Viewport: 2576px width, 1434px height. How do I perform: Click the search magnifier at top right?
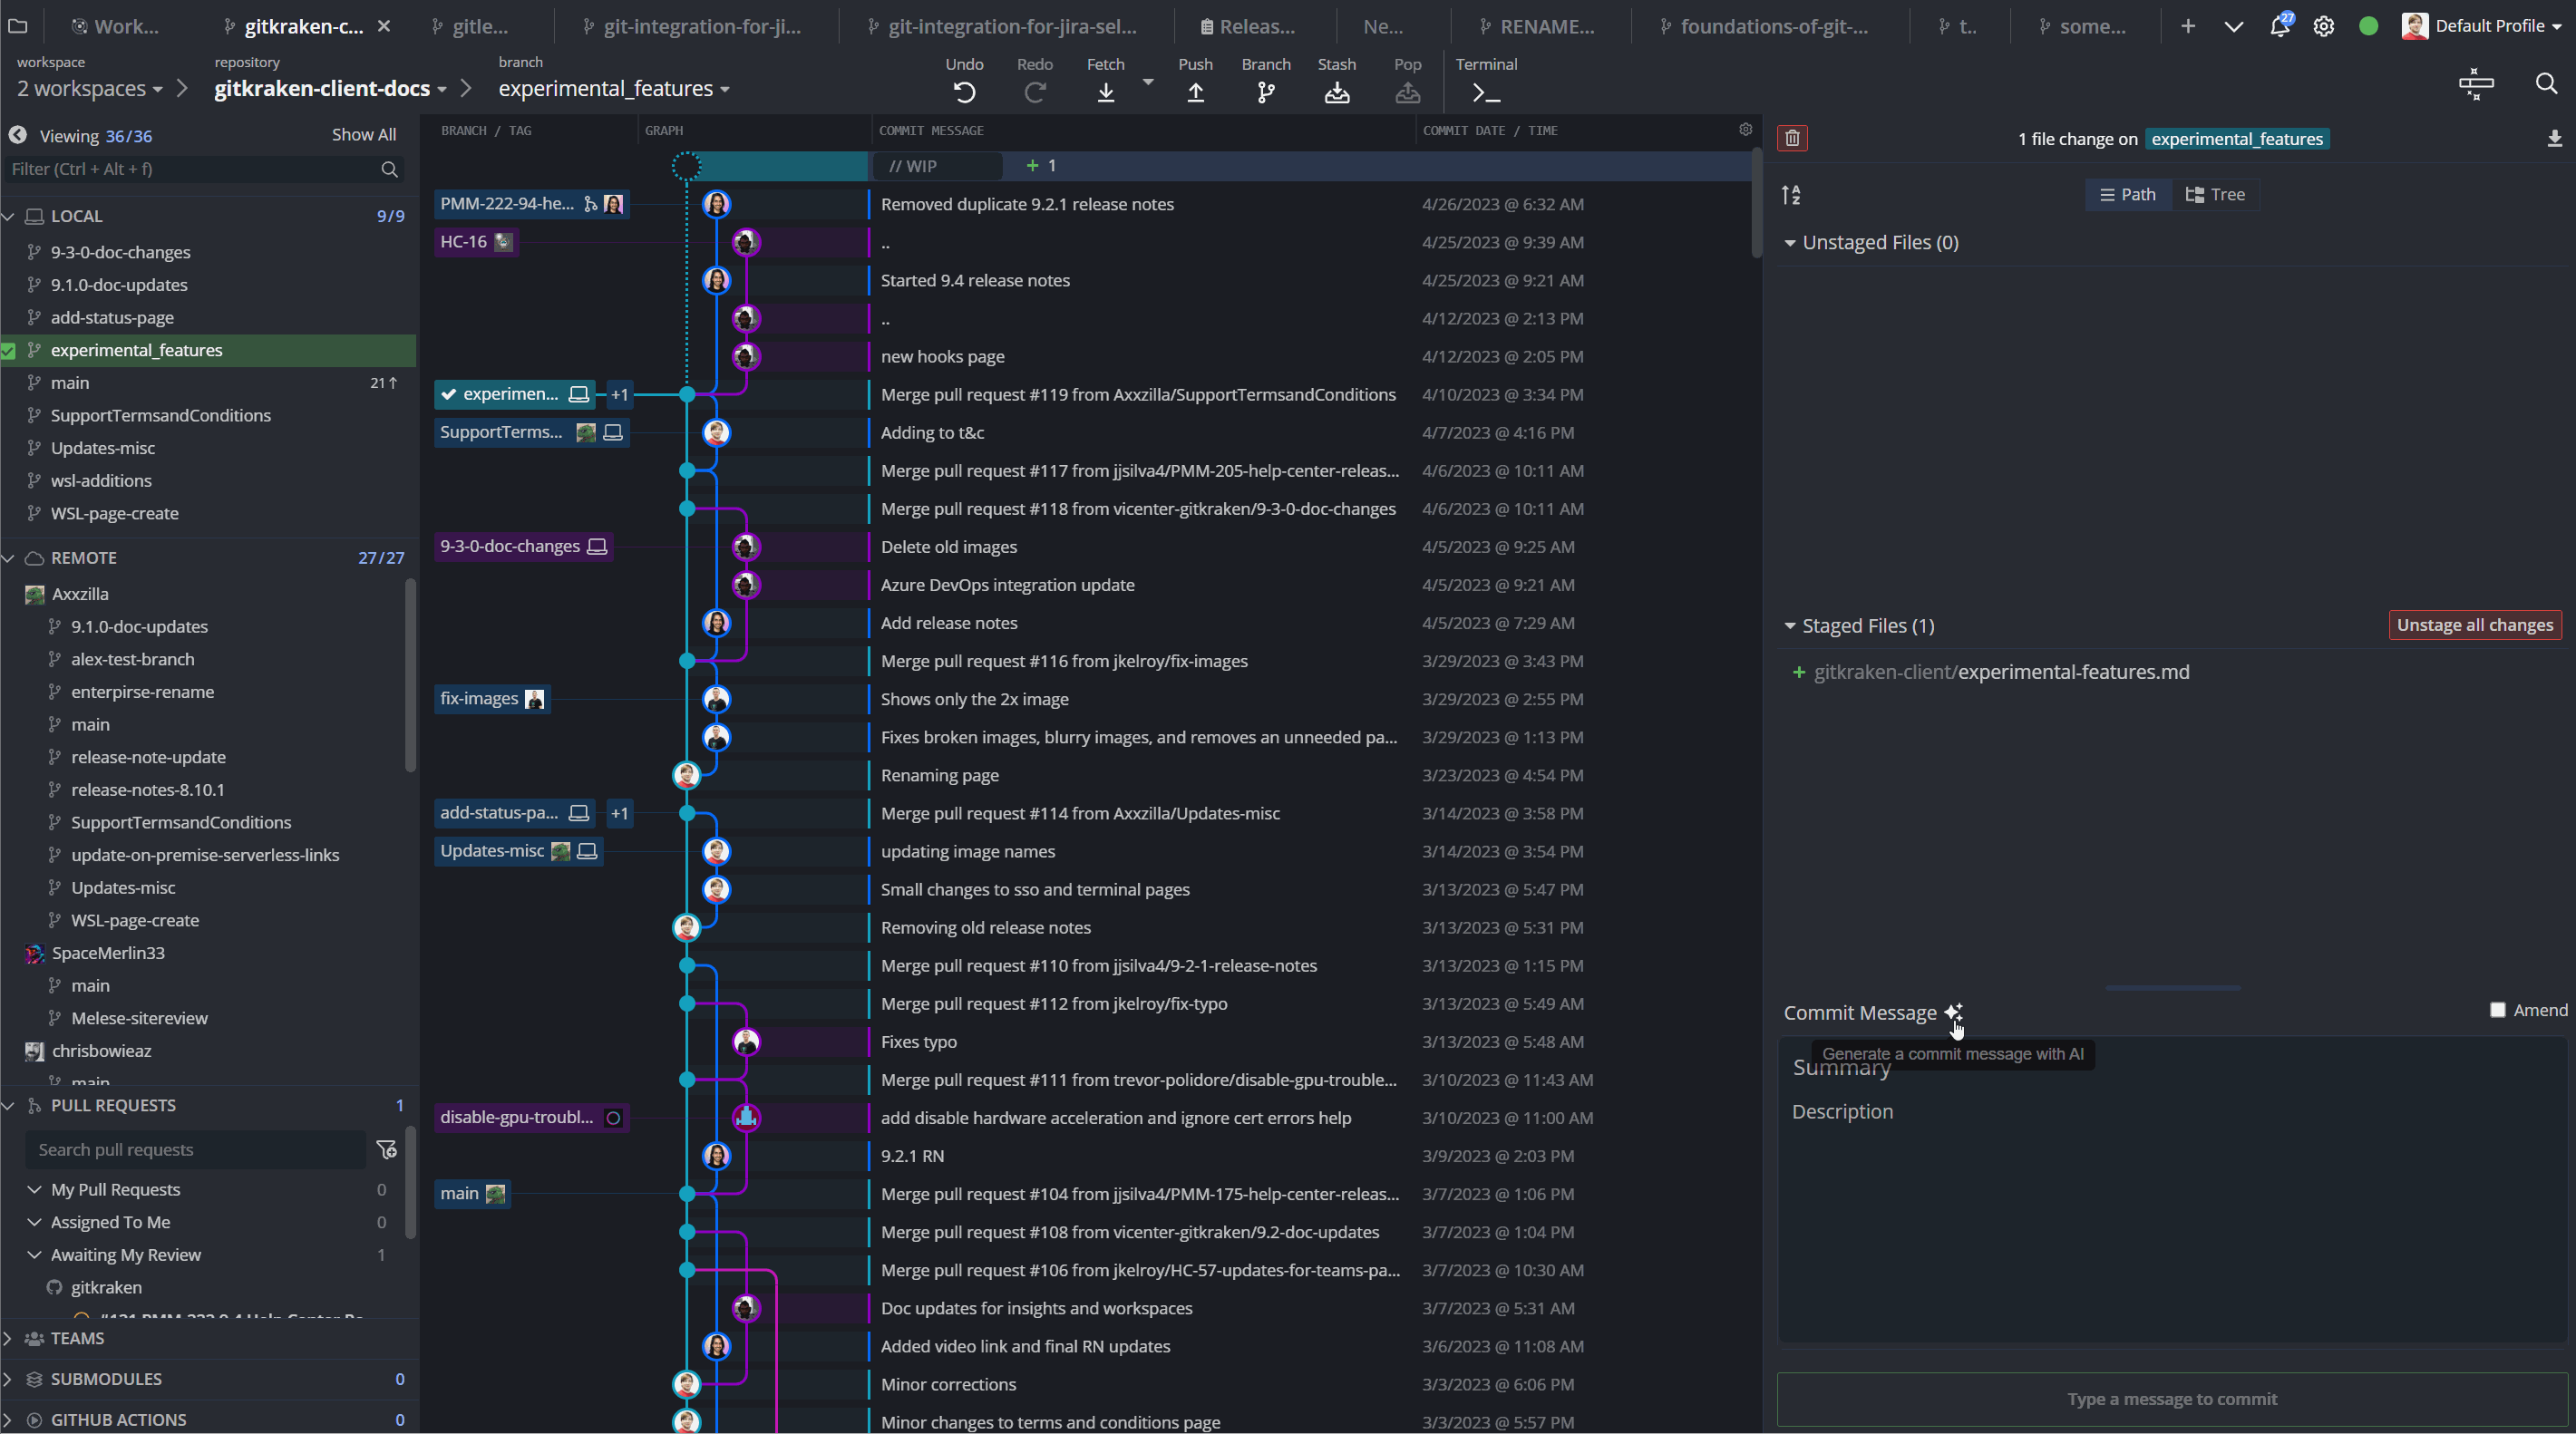pyautogui.click(x=2546, y=83)
